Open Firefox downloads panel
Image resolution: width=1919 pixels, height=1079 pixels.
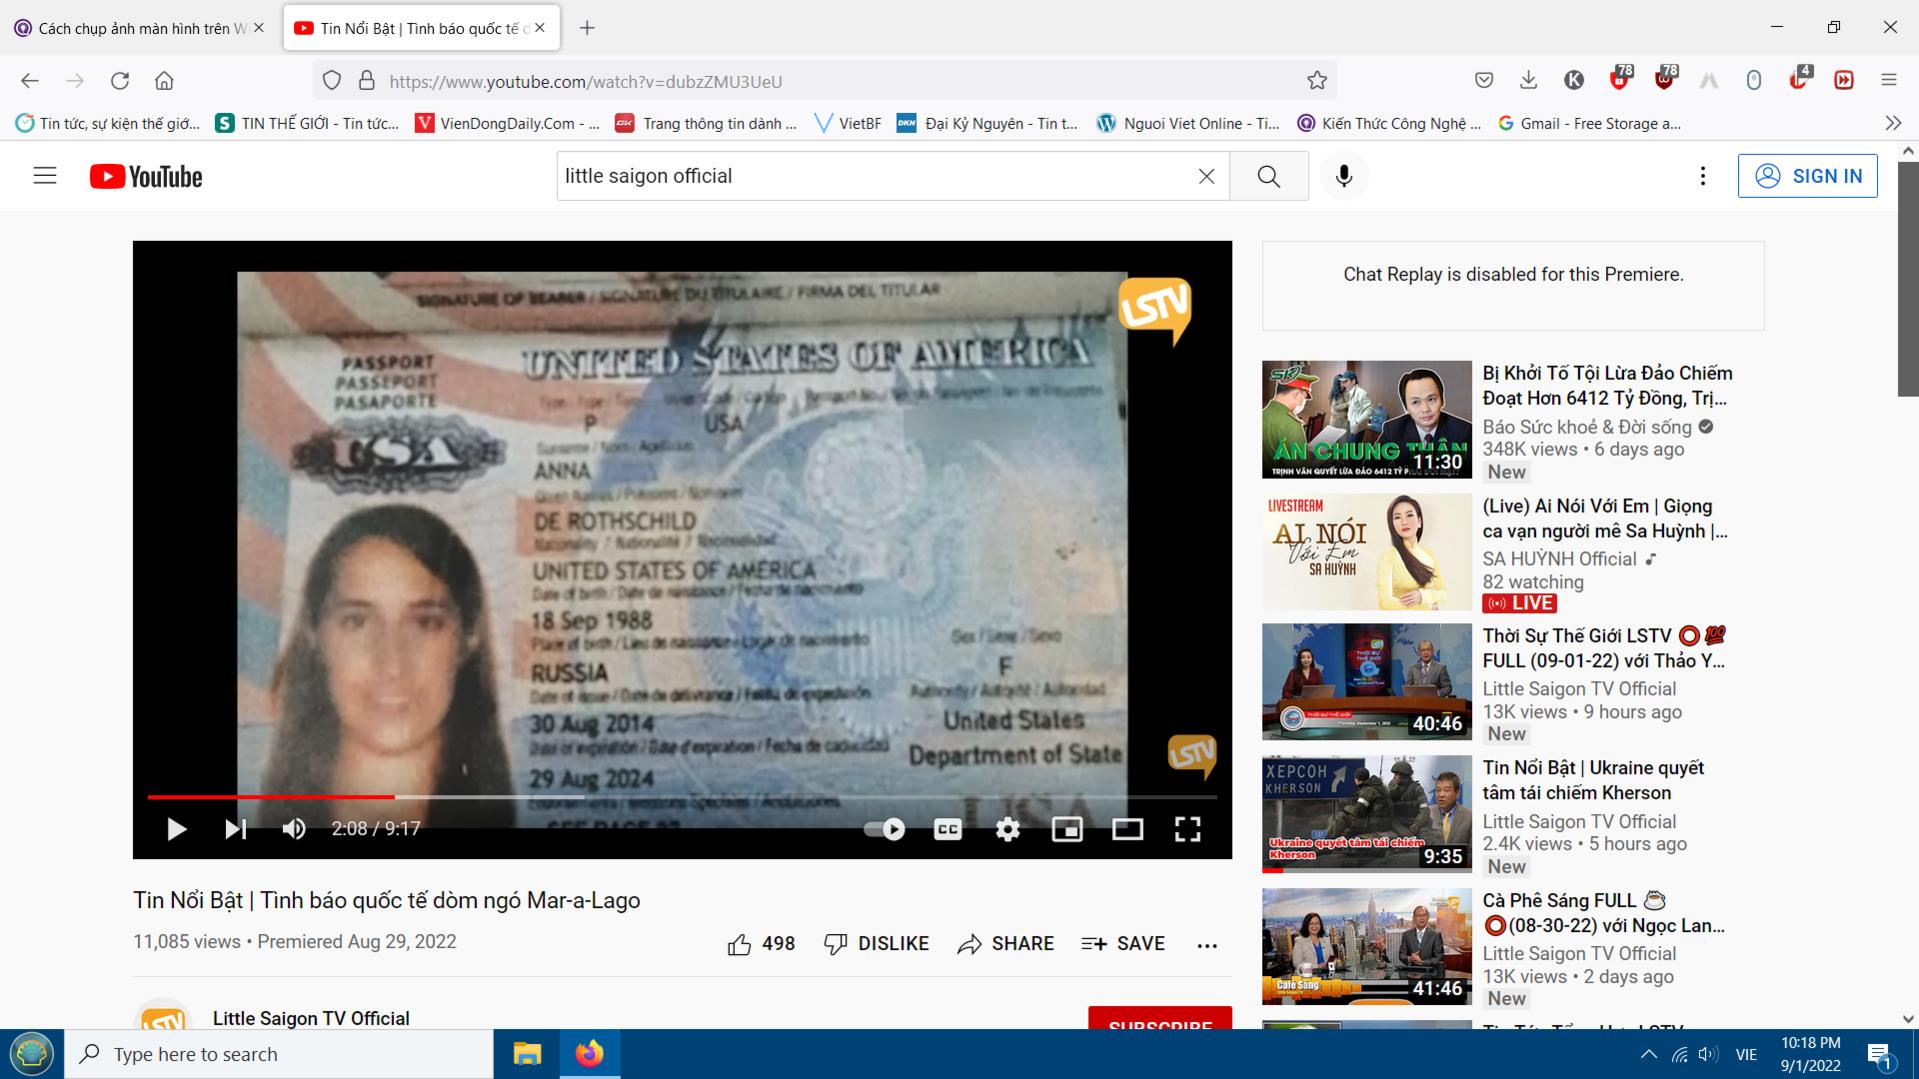click(x=1528, y=81)
